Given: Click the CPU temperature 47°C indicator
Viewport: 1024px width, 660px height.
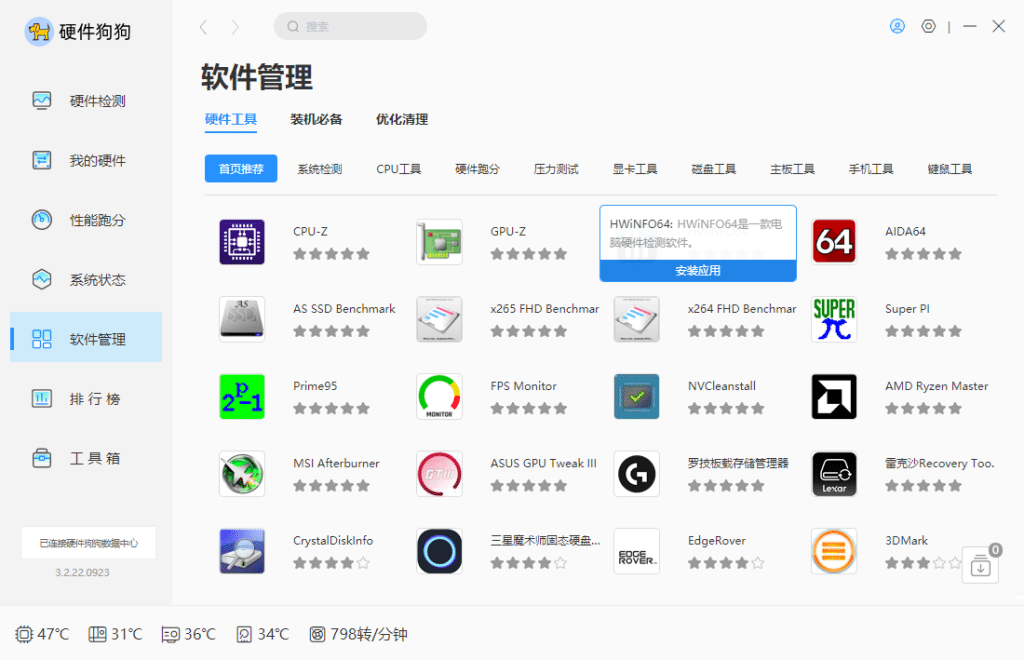Looking at the screenshot, I should 42,634.
